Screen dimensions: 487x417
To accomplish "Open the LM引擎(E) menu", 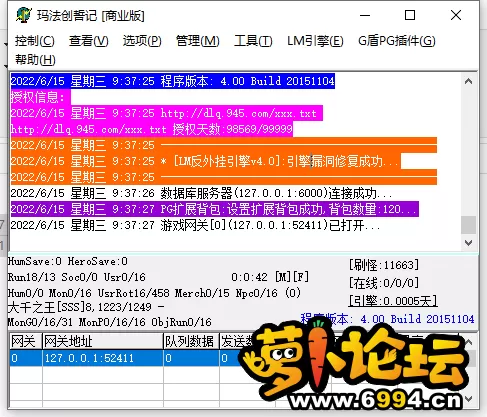I will [x=315, y=41].
